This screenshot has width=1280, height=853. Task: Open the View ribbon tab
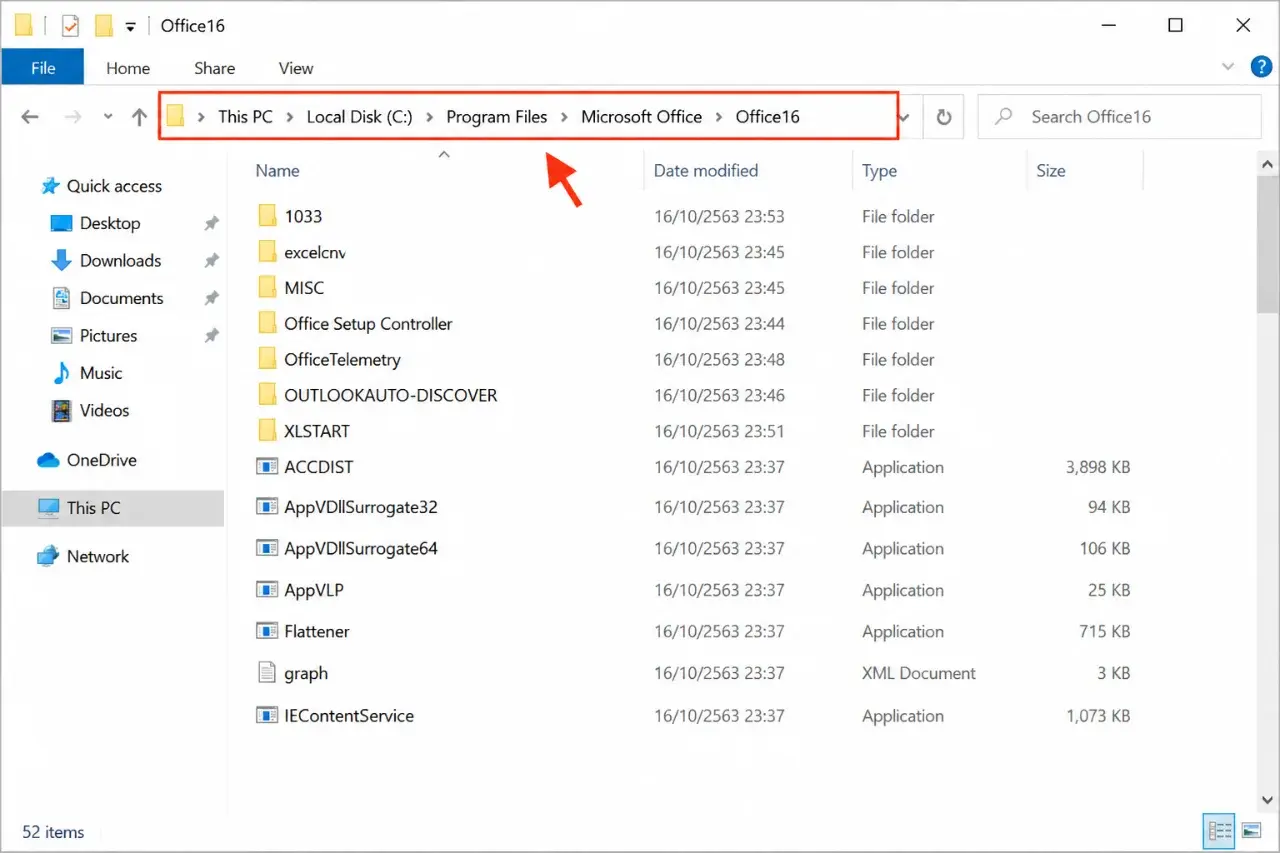(296, 68)
